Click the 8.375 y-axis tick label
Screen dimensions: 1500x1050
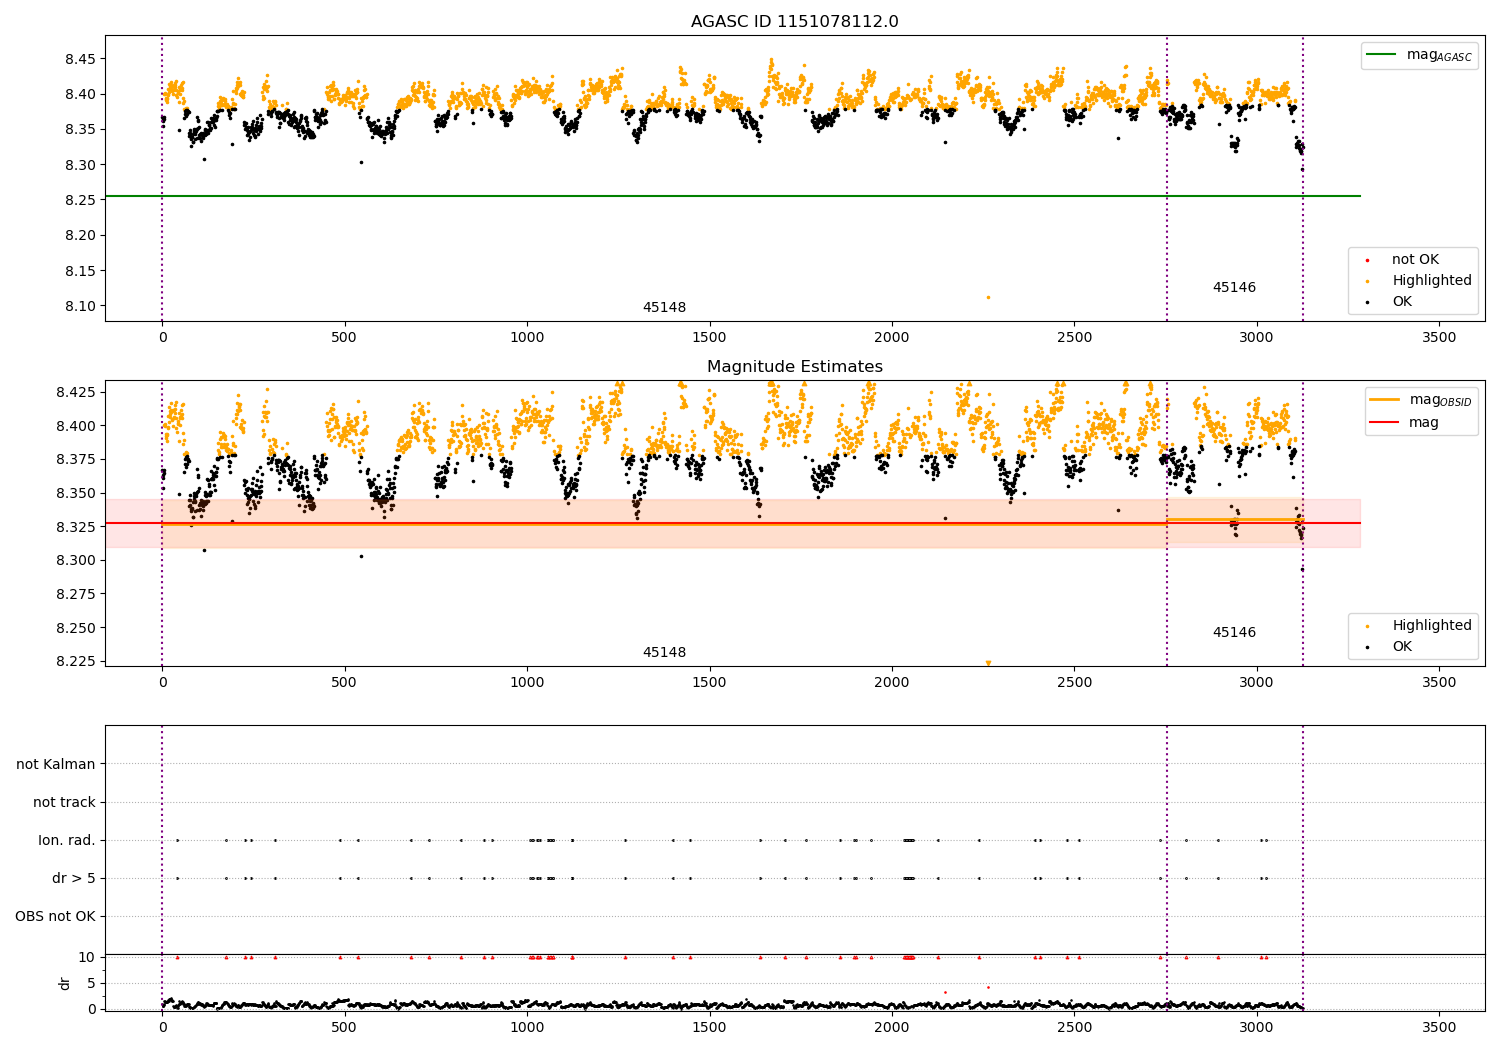(x=75, y=459)
